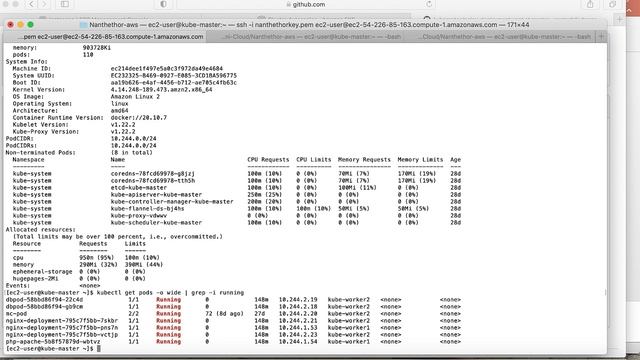Click the Kube-Proxy Version v1.22.2 value
The width and height of the screenshot is (640, 360).
pyautogui.click(x=123, y=131)
